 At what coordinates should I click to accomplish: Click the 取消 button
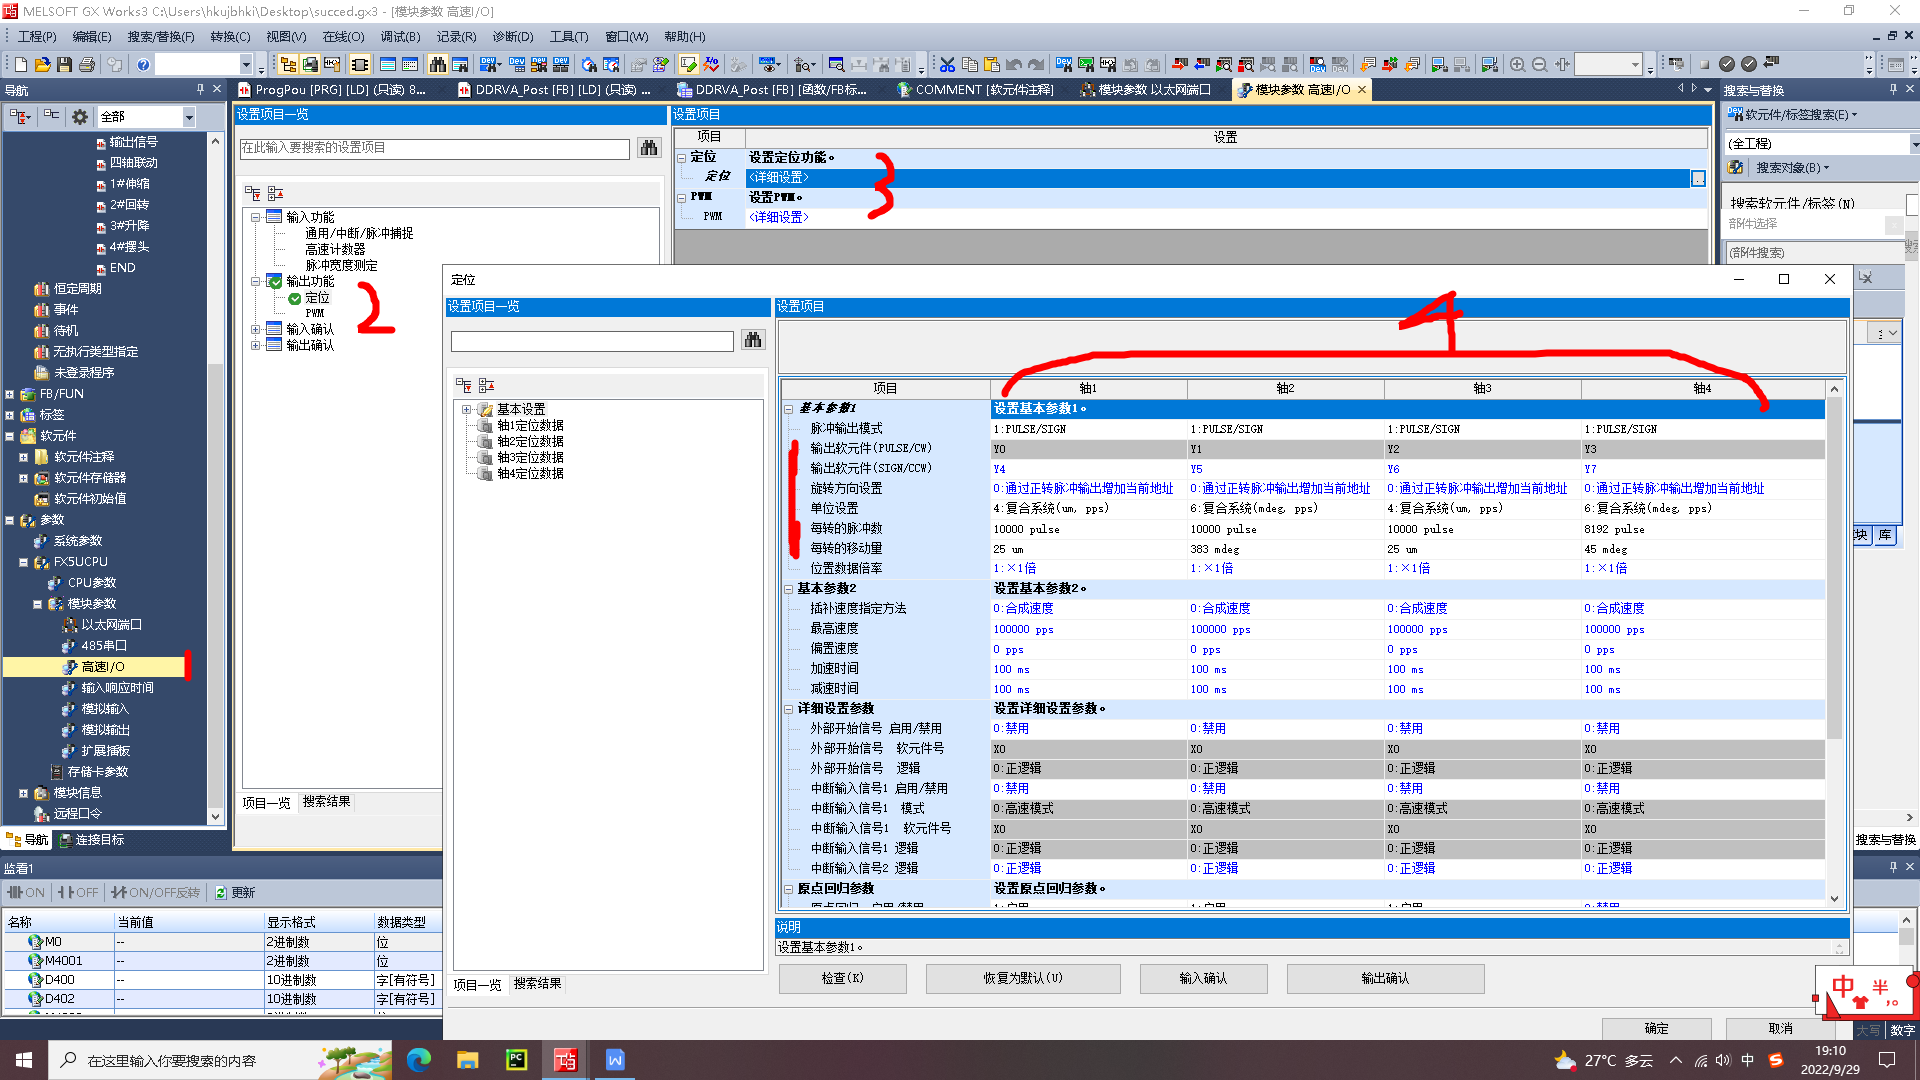coord(1781,1028)
